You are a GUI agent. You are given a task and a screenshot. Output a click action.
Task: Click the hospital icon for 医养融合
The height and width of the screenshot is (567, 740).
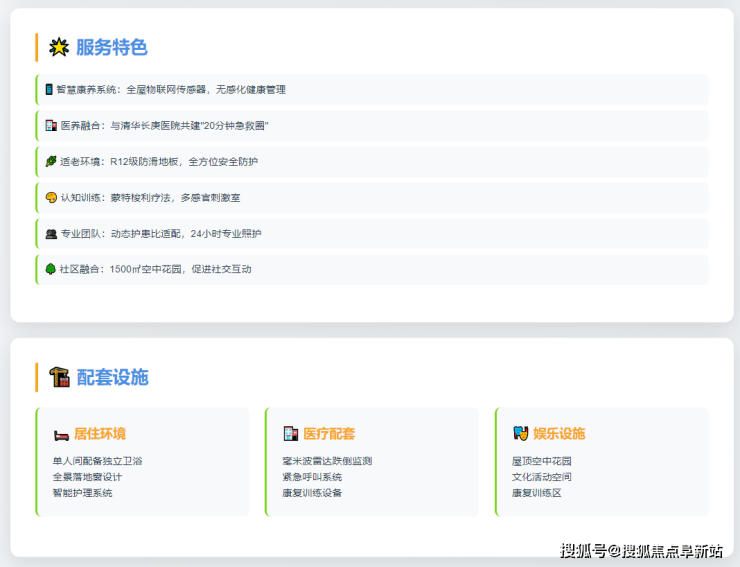tap(50, 126)
